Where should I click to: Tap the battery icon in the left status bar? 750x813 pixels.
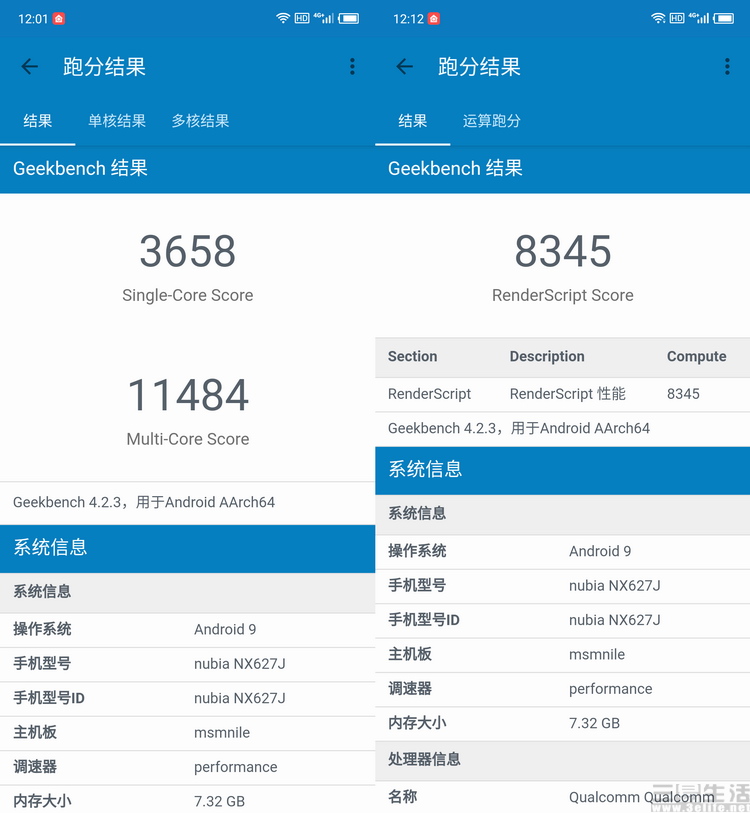(x=349, y=19)
